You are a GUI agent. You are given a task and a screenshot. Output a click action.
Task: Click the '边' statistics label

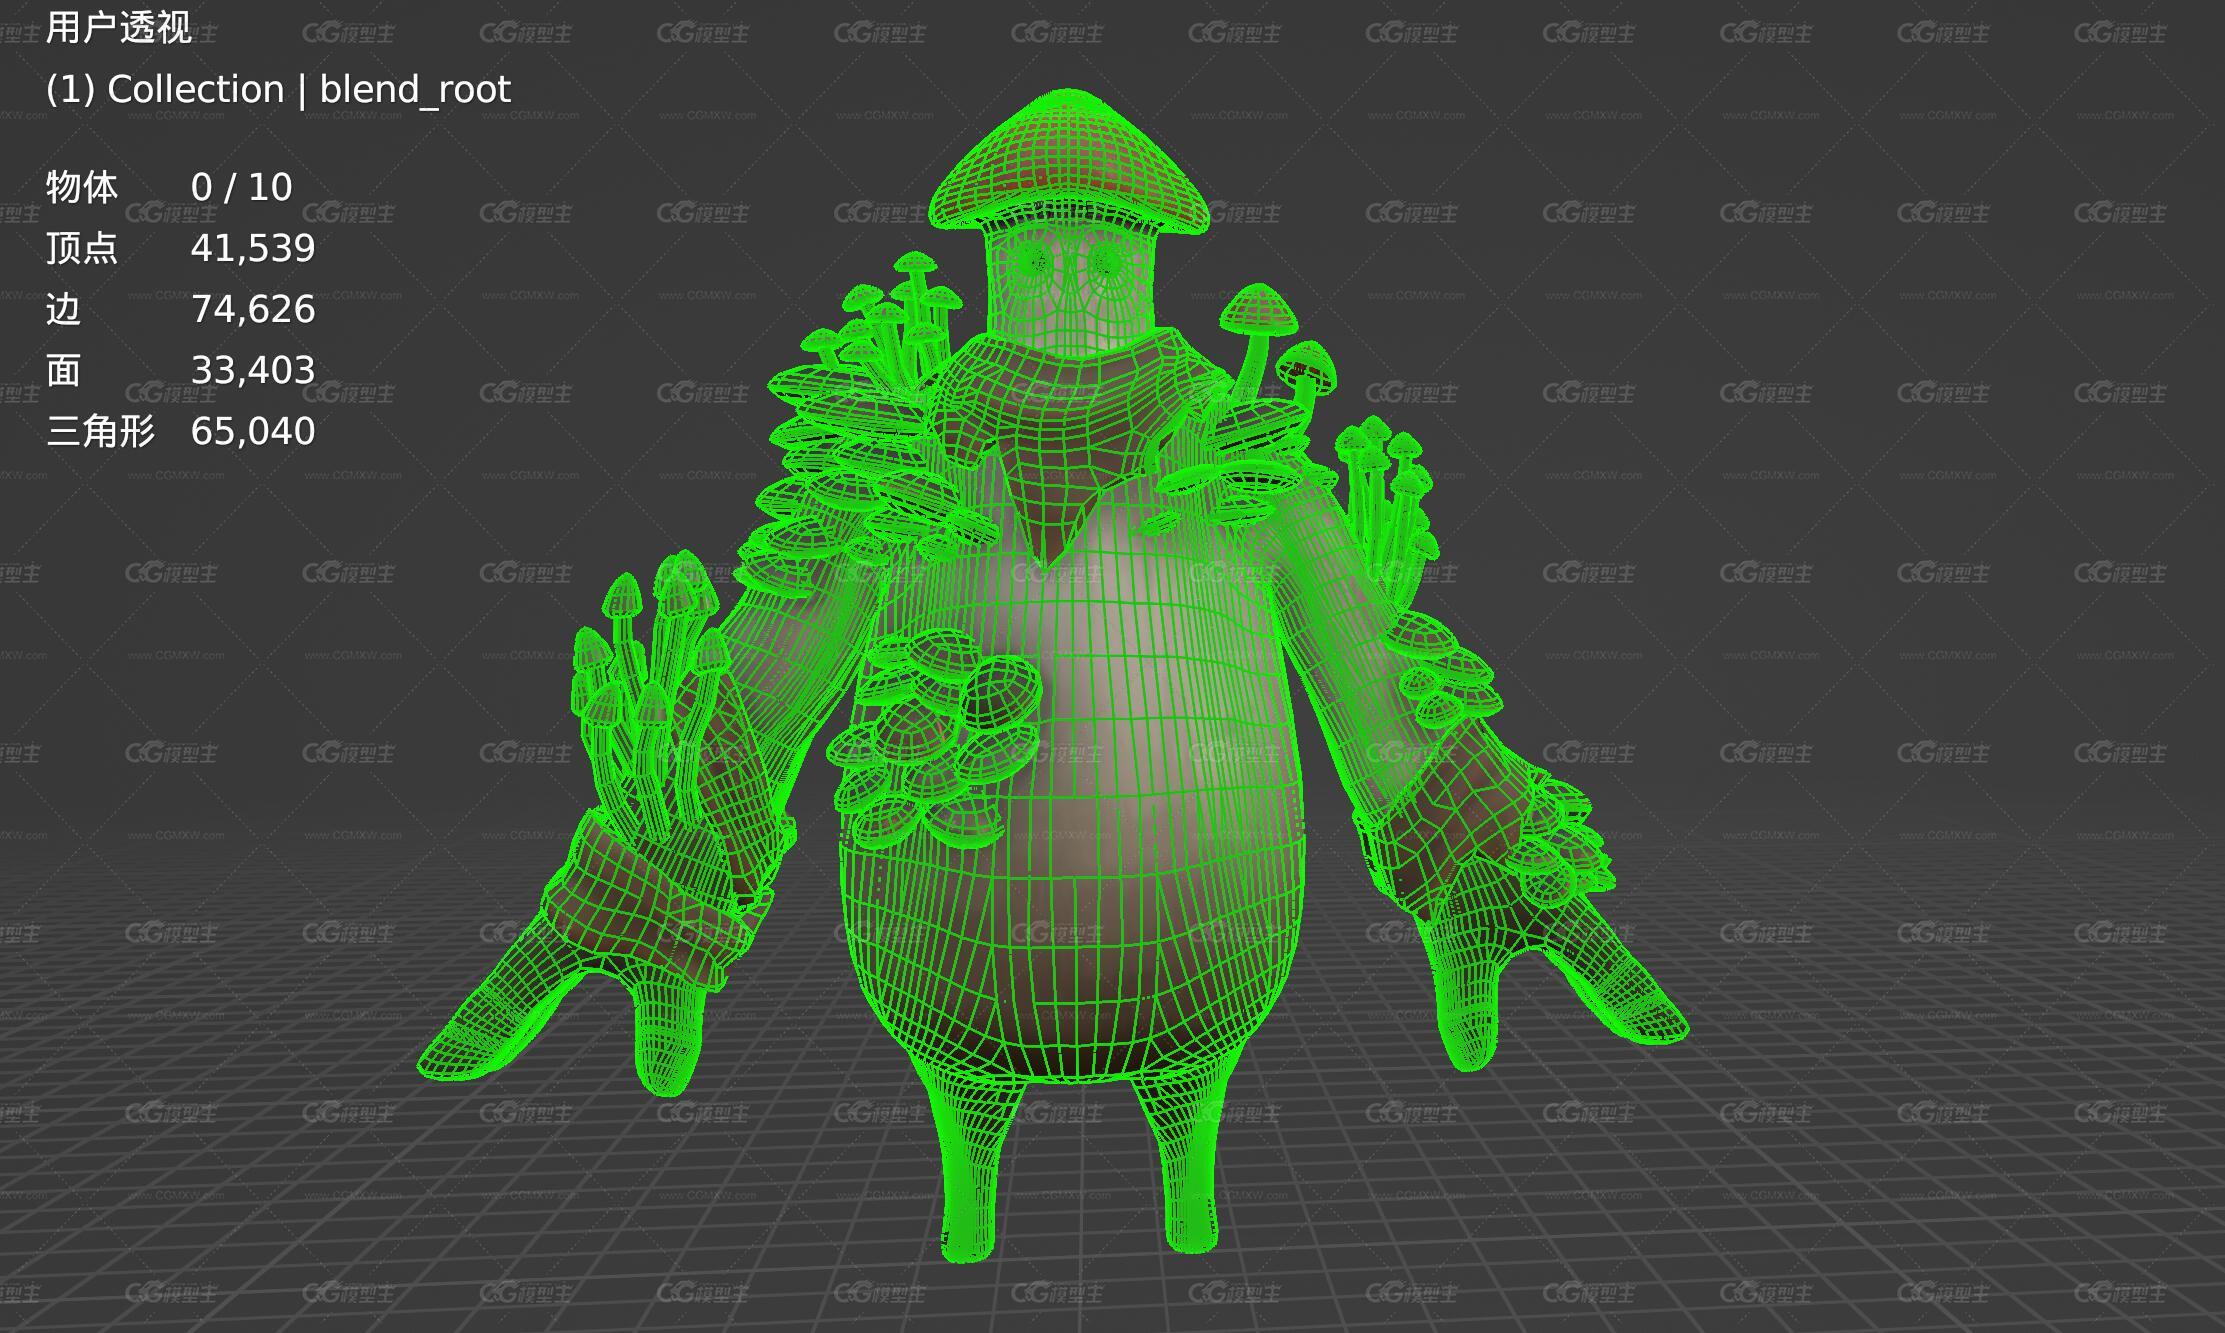tap(63, 309)
